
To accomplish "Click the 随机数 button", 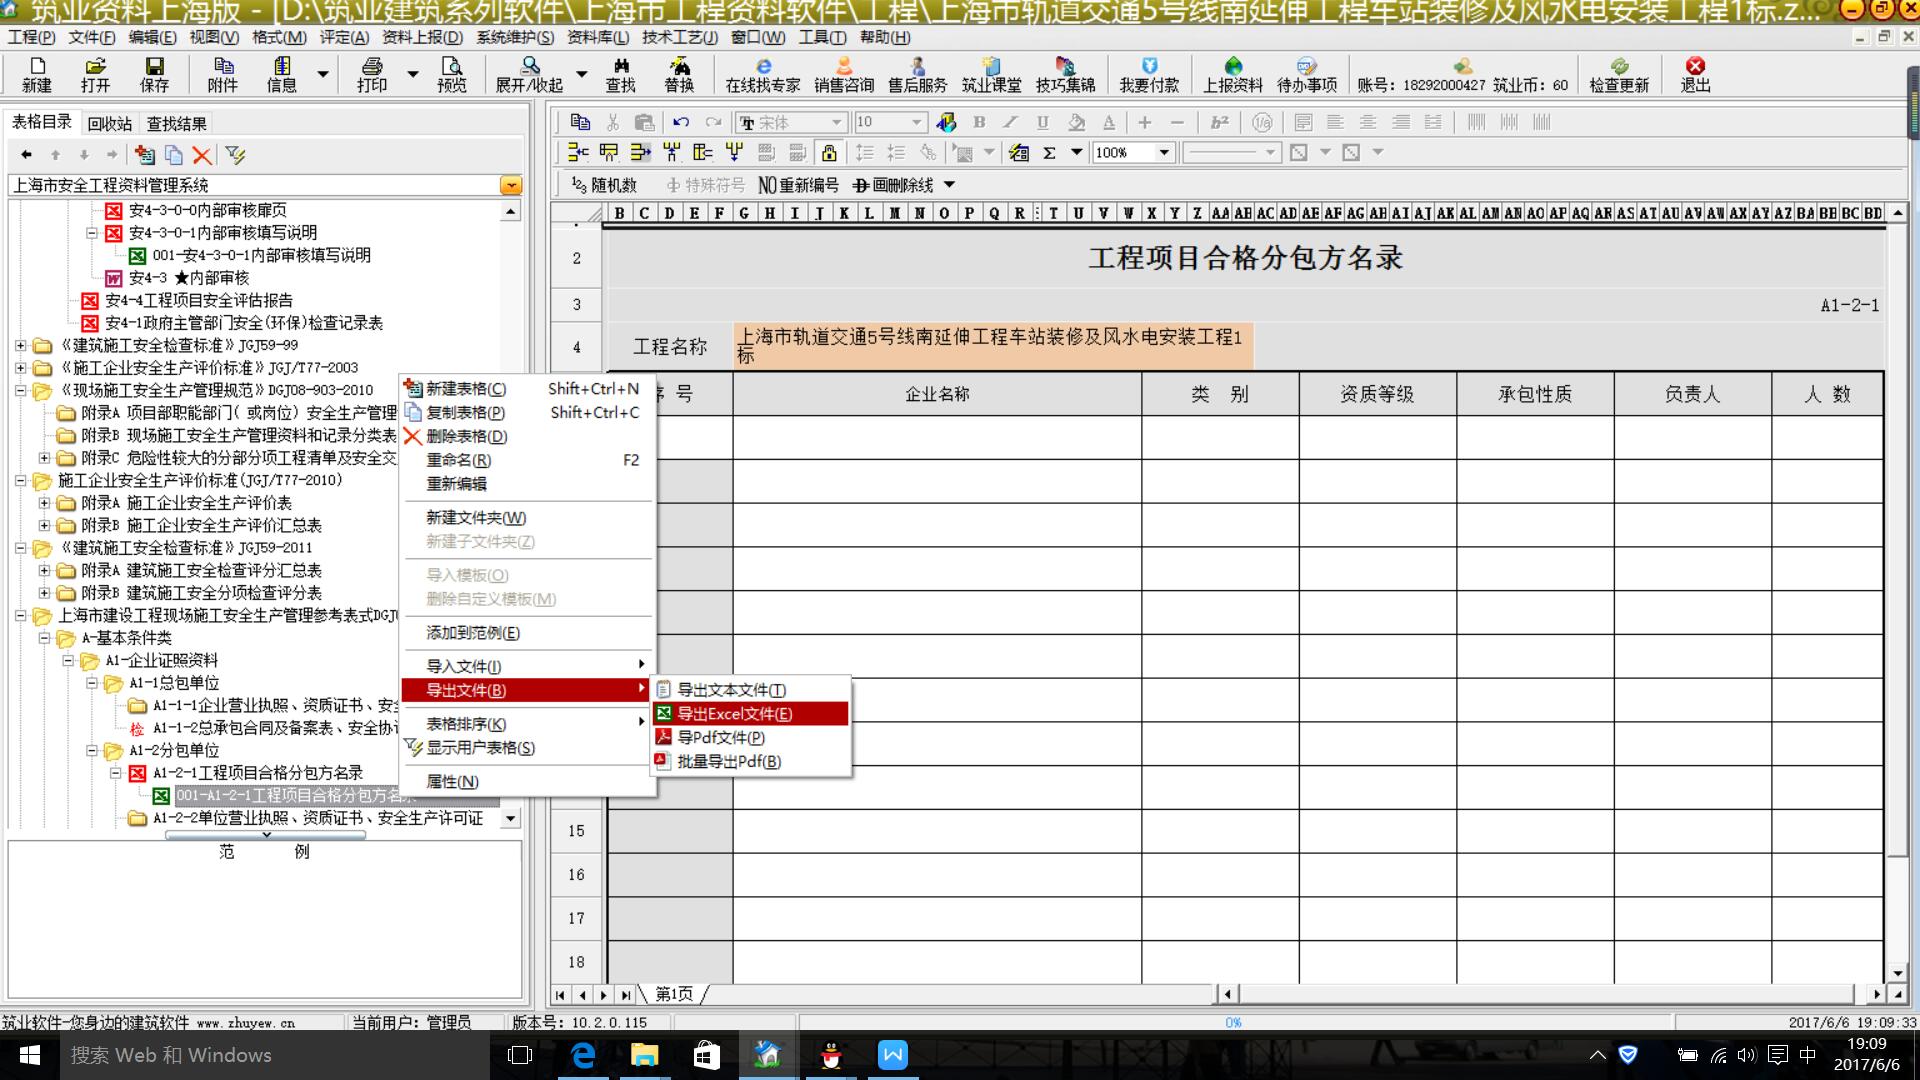I will tap(604, 185).
